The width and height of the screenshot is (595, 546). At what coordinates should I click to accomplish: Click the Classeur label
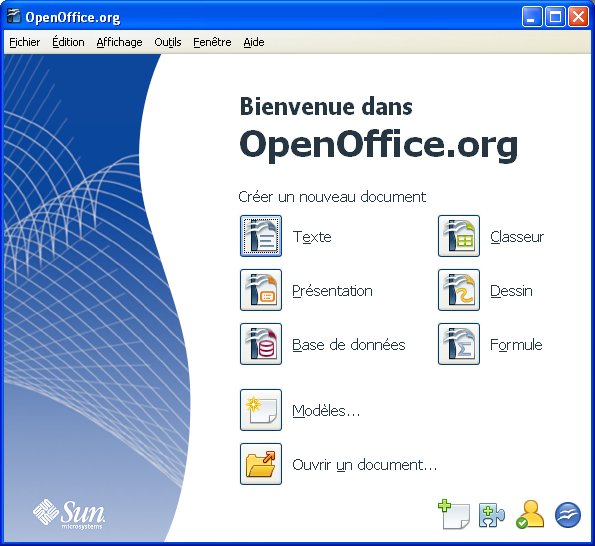click(x=517, y=237)
